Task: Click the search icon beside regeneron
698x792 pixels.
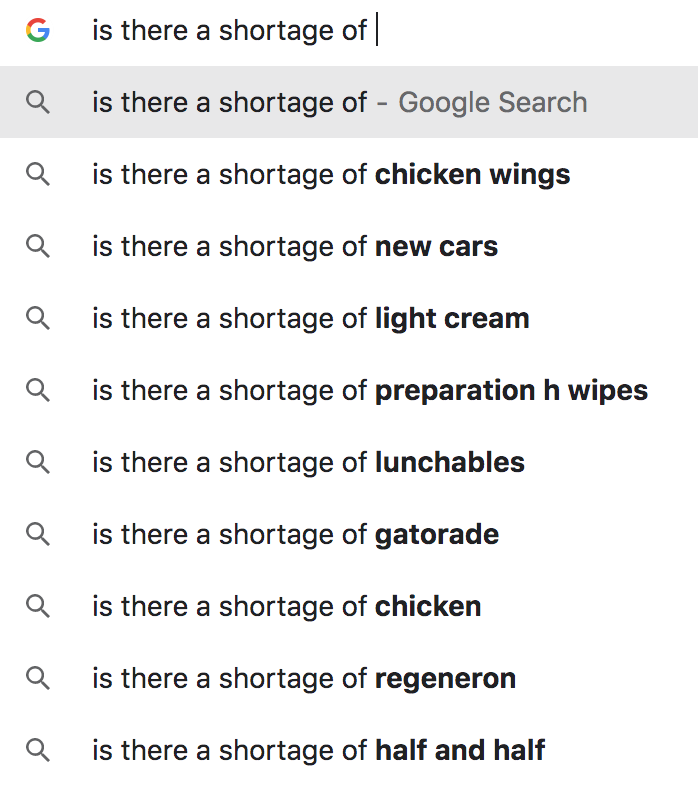Action: pos(38,679)
